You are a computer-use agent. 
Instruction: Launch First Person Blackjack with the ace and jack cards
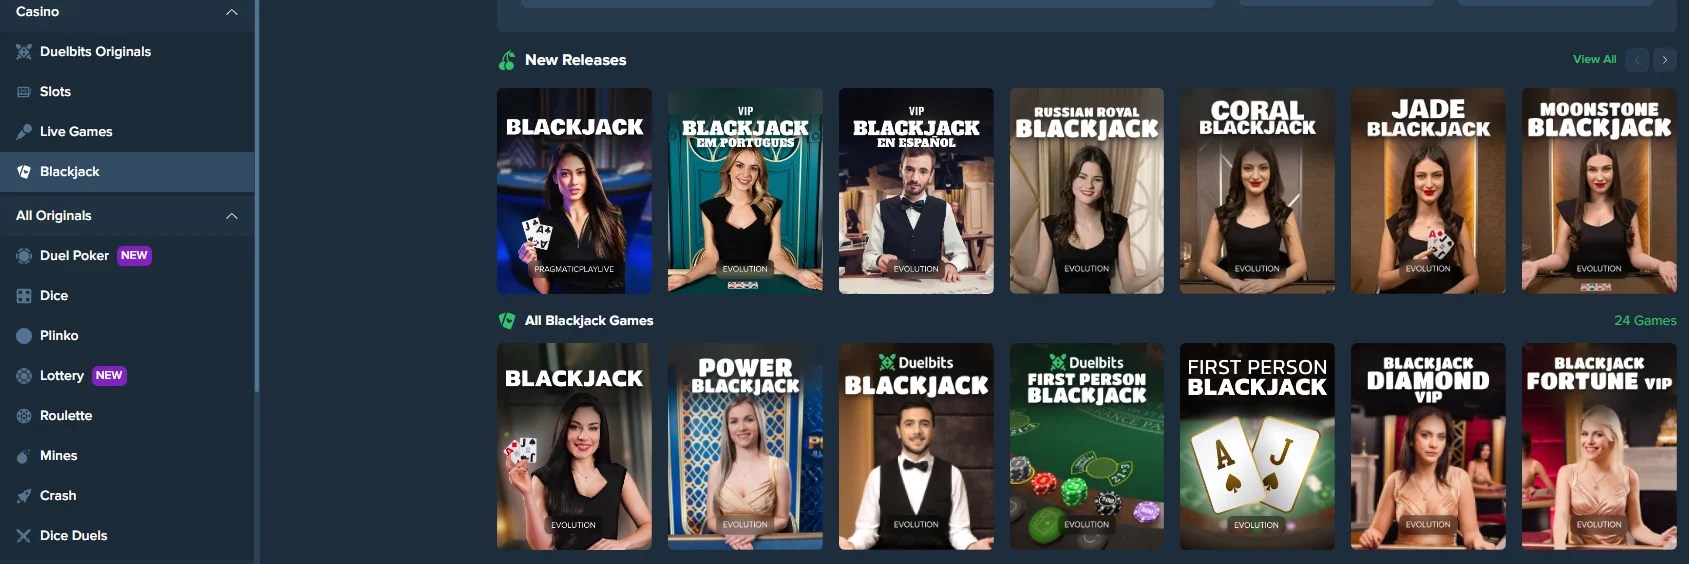click(x=1257, y=446)
